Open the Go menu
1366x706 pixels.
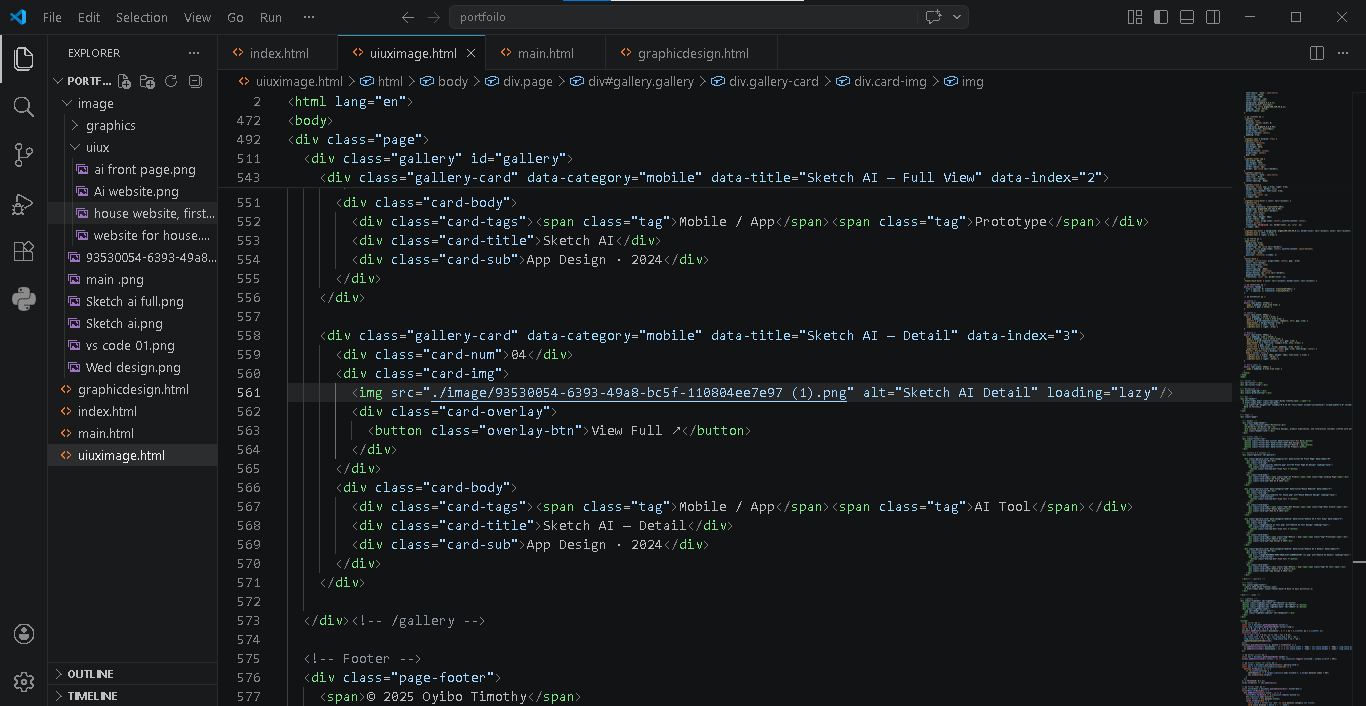coord(235,17)
